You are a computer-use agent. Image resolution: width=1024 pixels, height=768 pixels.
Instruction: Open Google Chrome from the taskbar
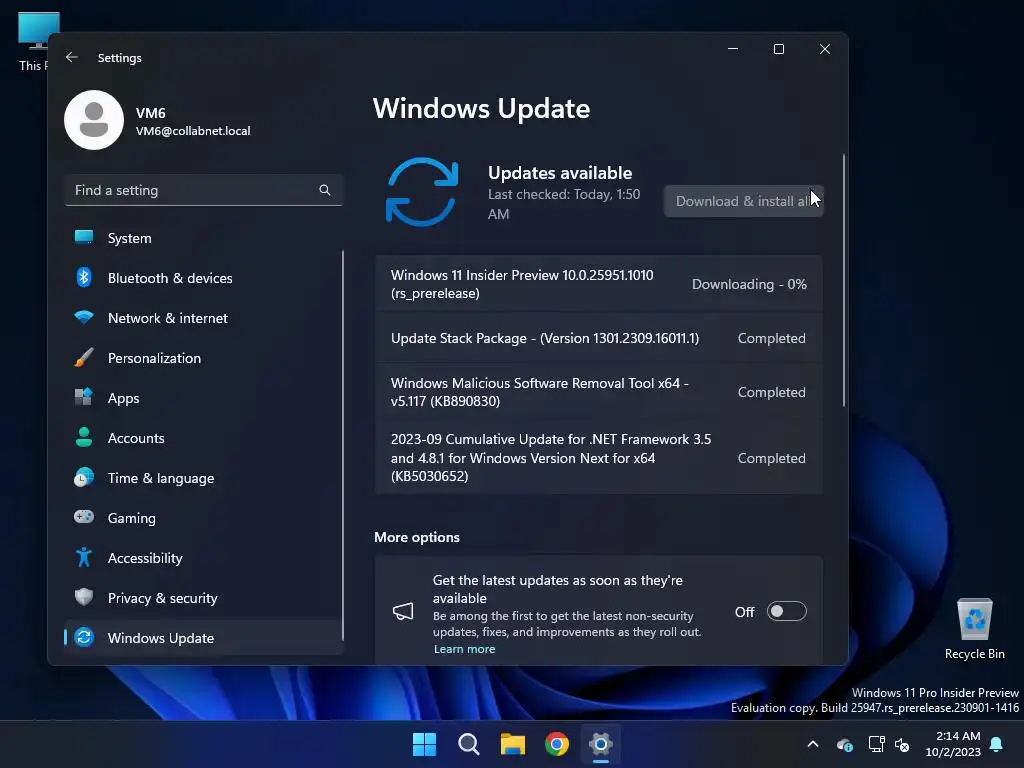coord(556,744)
